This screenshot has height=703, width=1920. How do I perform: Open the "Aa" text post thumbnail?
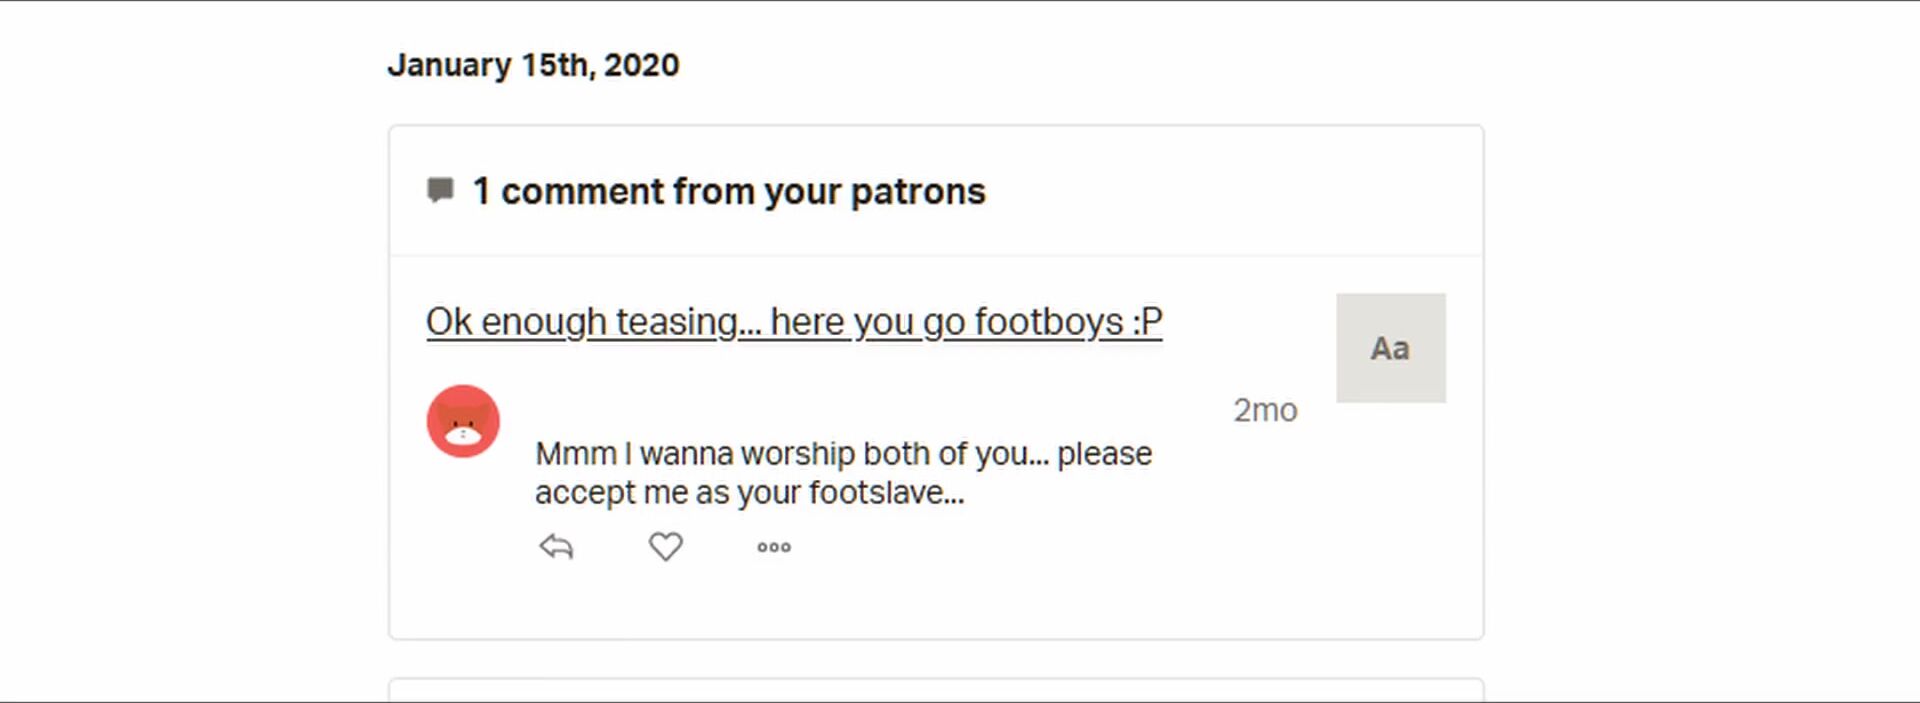coord(1390,348)
